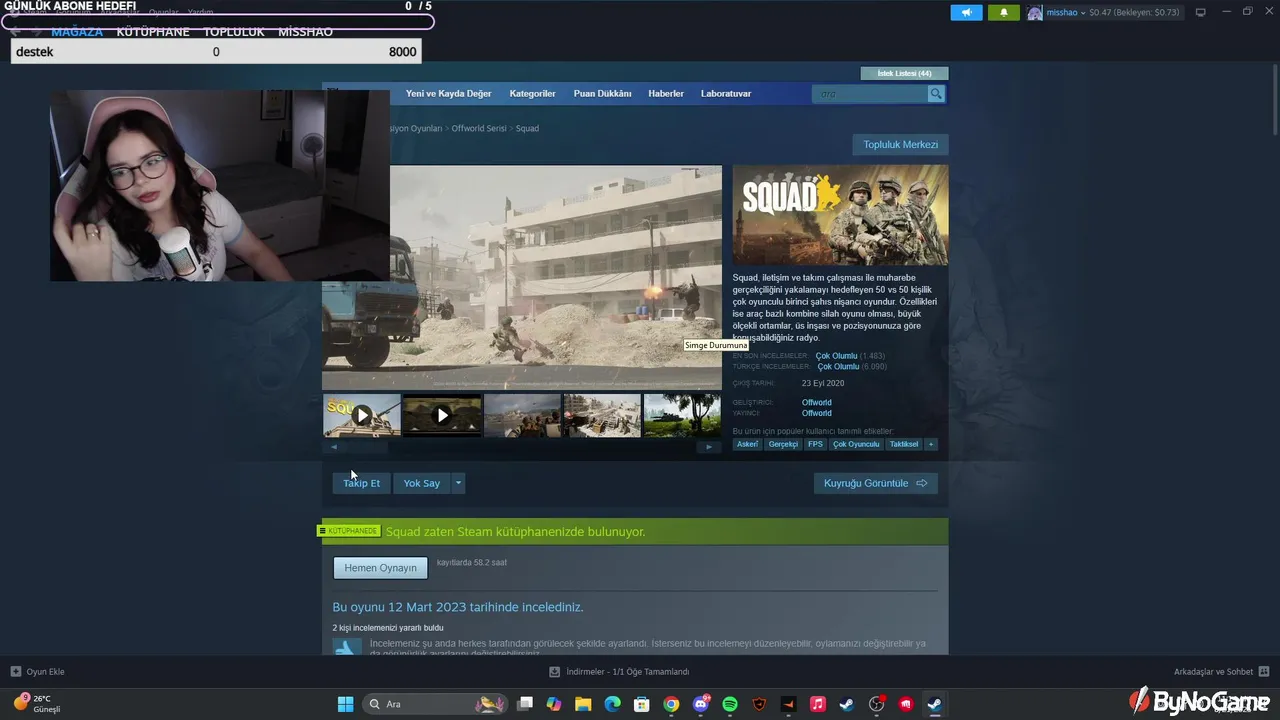
Task: Open Offworld publisher link
Action: point(816,413)
